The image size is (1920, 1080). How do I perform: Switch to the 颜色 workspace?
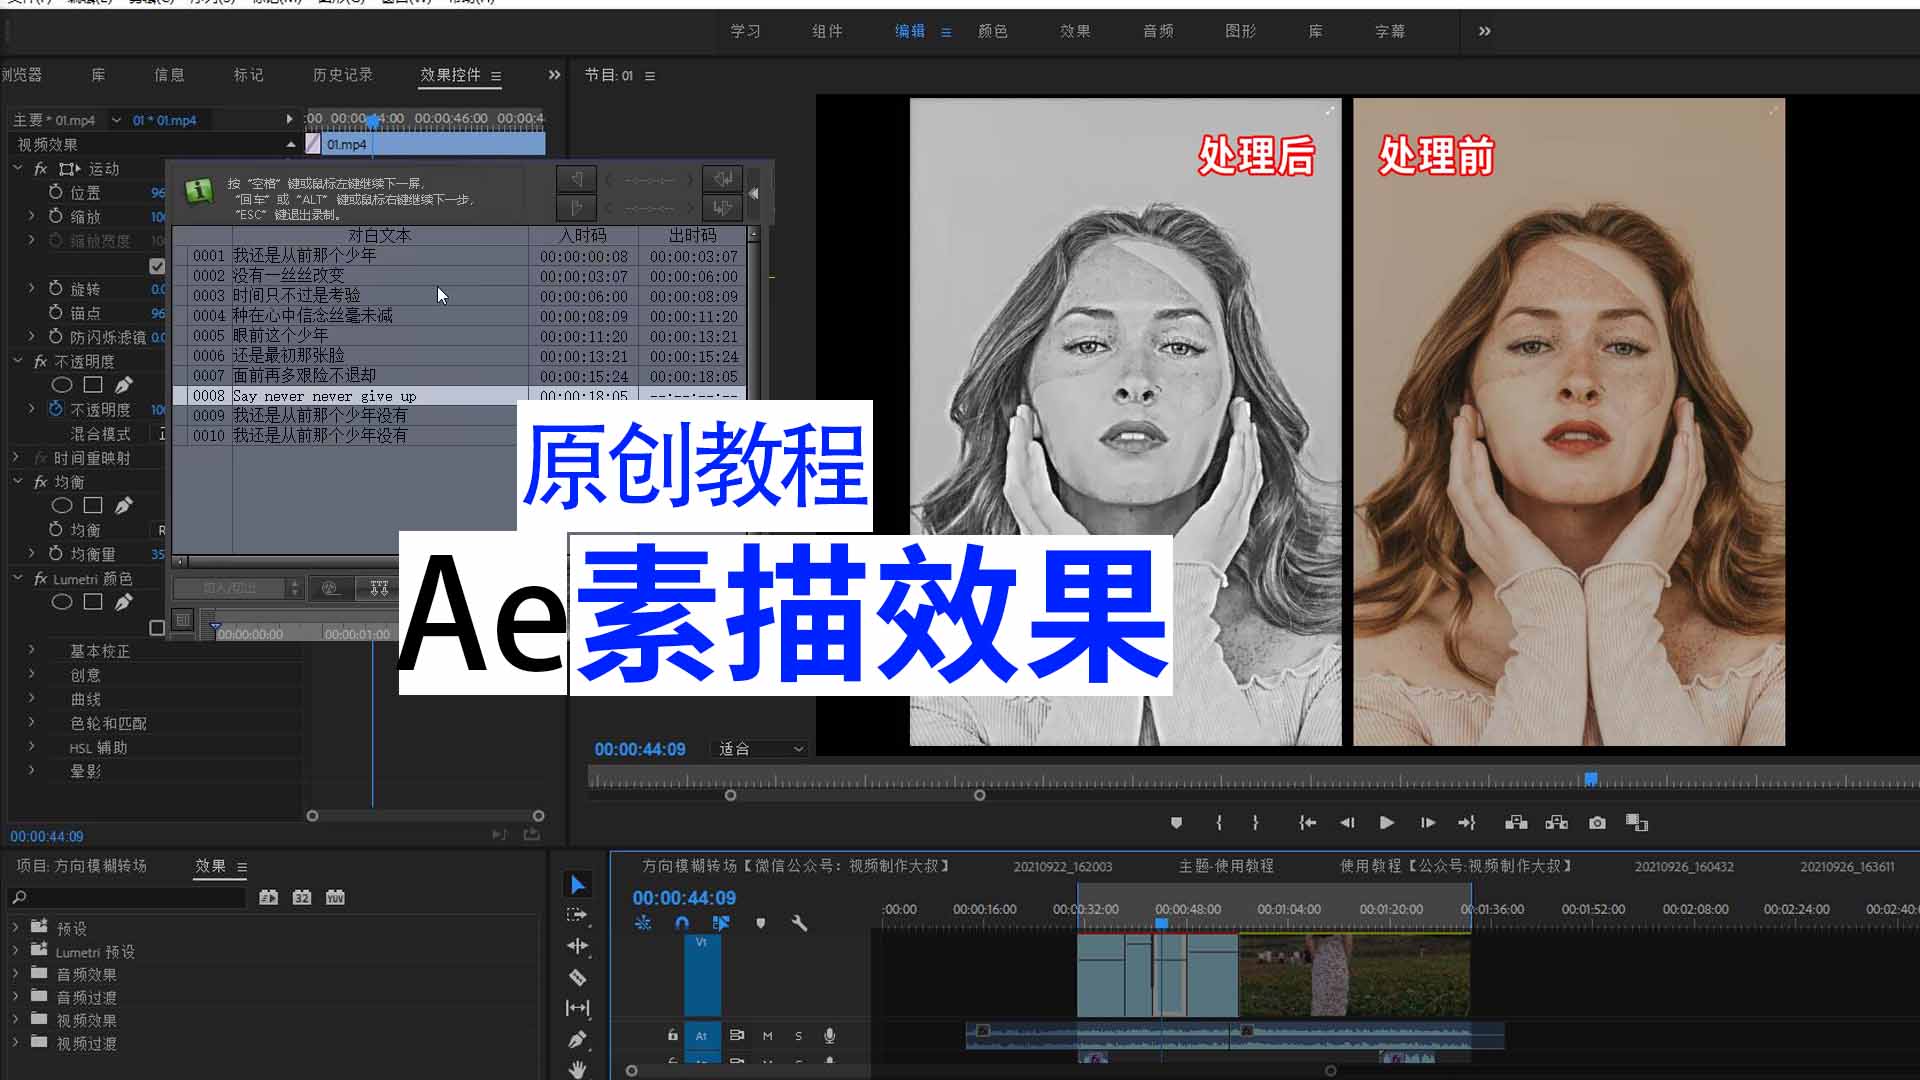click(x=993, y=31)
